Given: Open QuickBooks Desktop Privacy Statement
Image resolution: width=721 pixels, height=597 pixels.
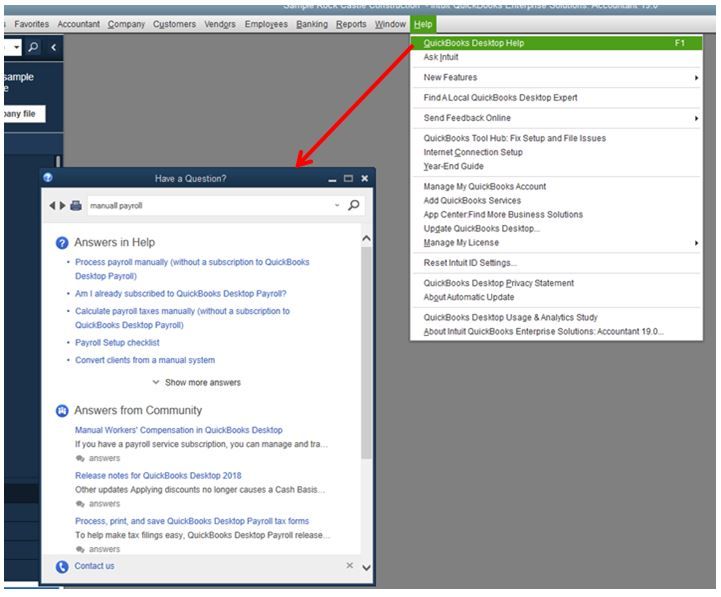Looking at the screenshot, I should (x=556, y=283).
